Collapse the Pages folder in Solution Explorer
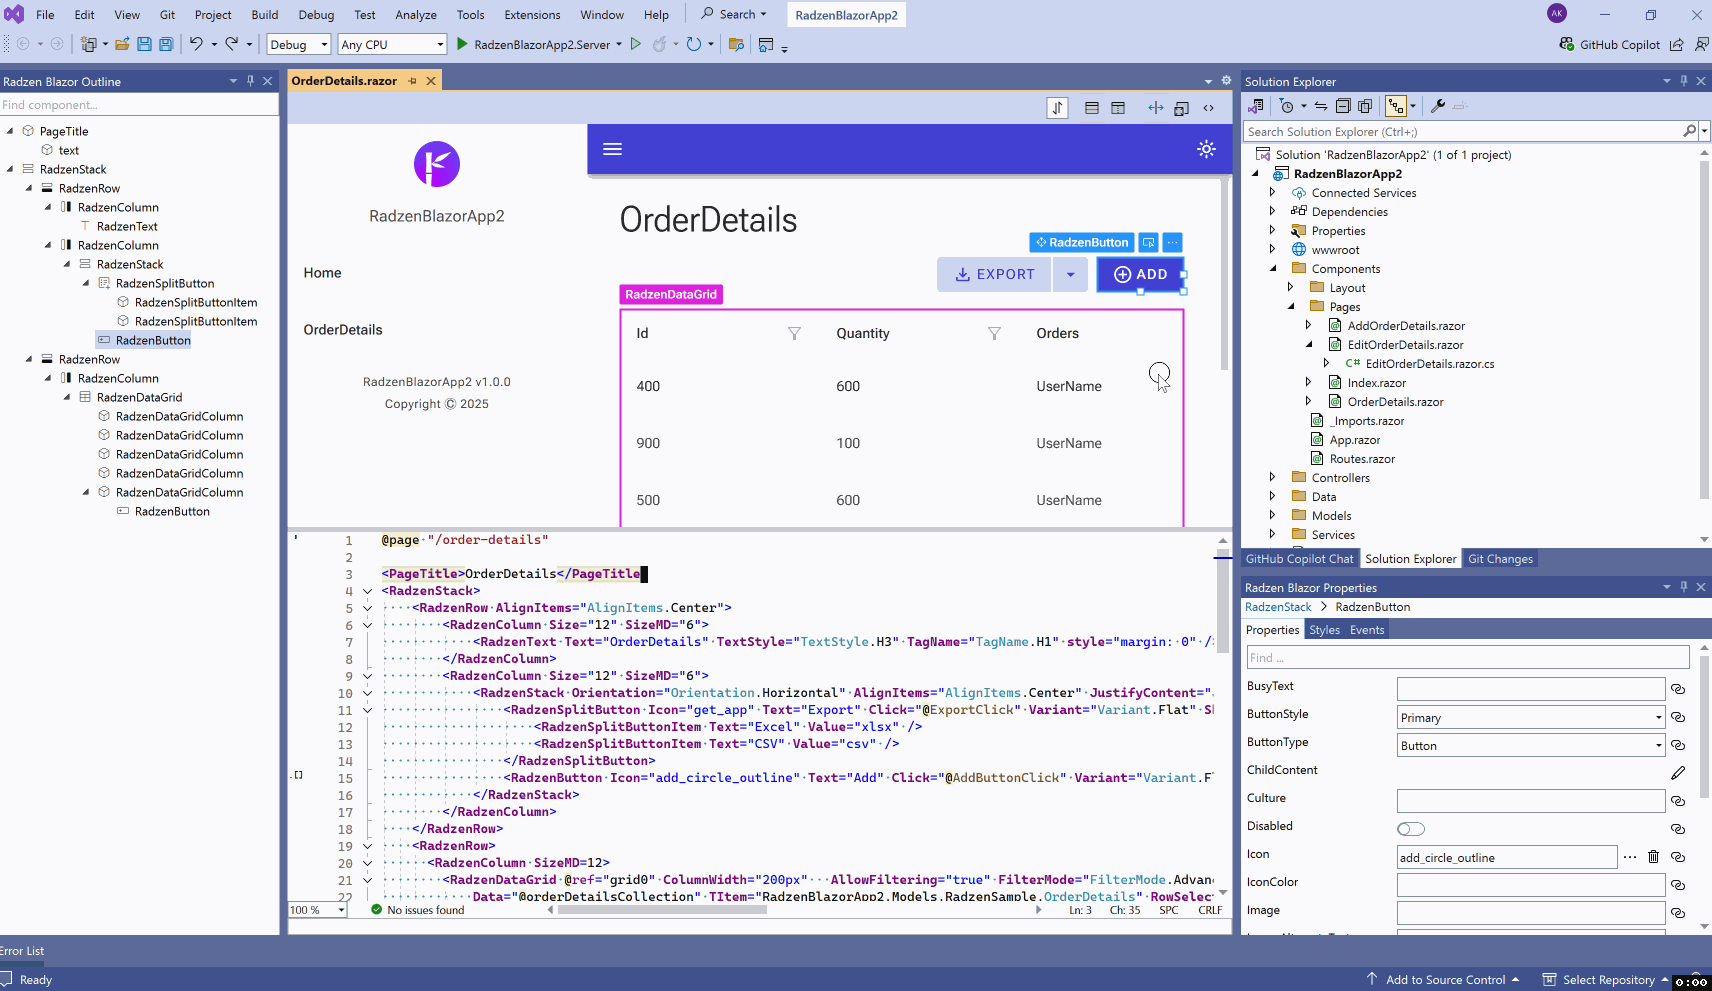The image size is (1712, 991). click(x=1291, y=306)
